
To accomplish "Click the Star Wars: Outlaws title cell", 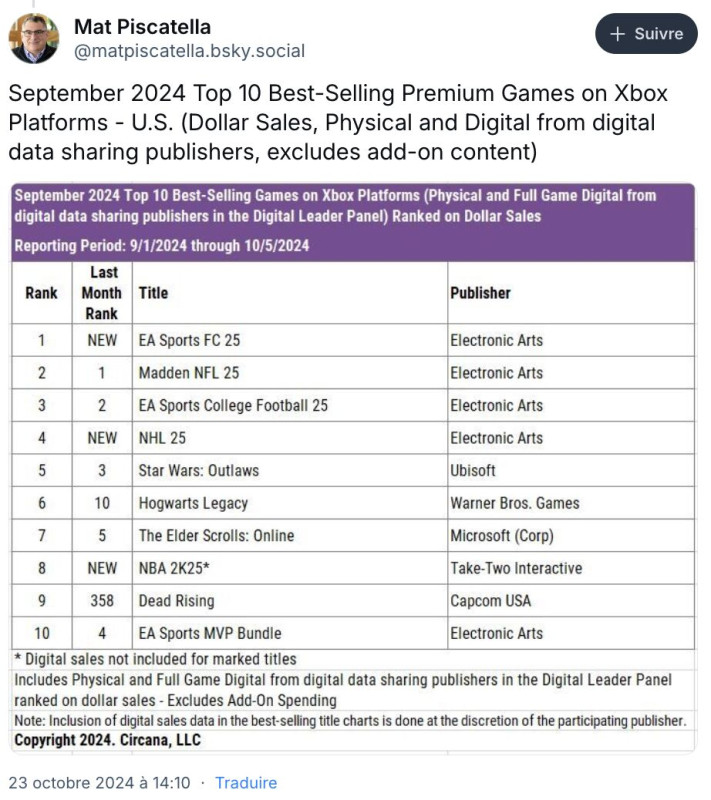I will [x=290, y=470].
